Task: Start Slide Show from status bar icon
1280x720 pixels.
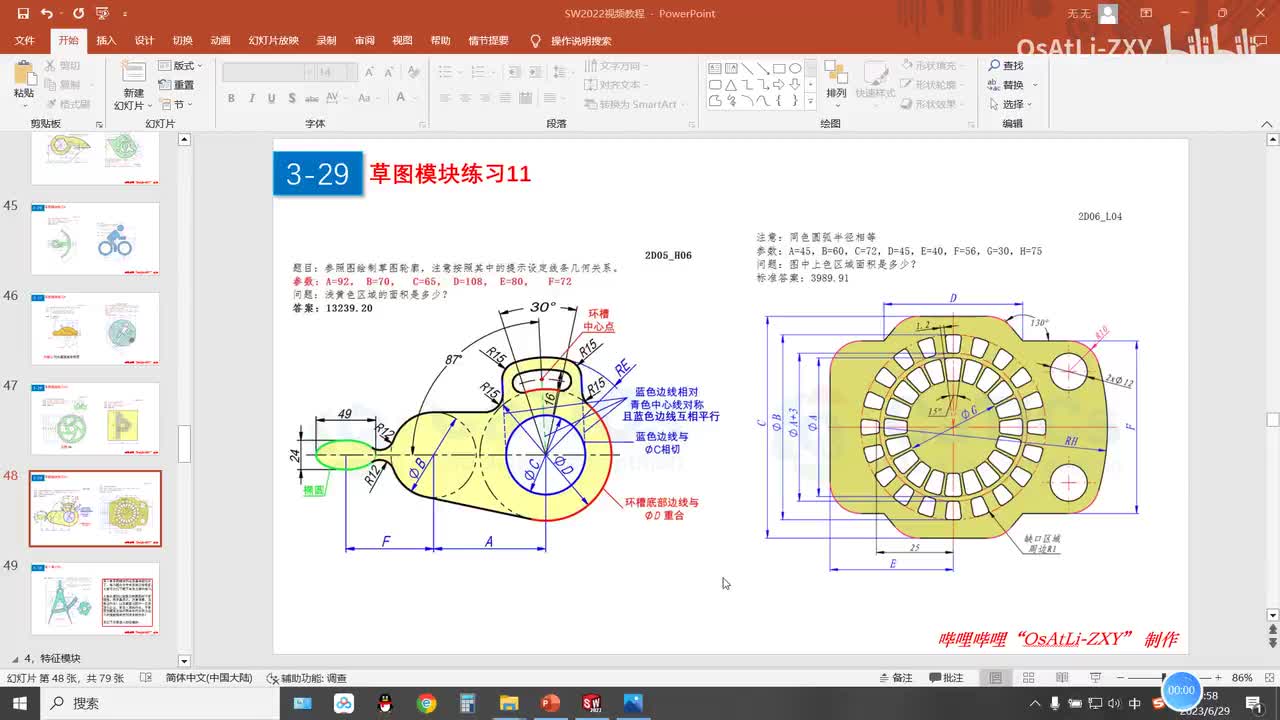Action: click(1097, 678)
